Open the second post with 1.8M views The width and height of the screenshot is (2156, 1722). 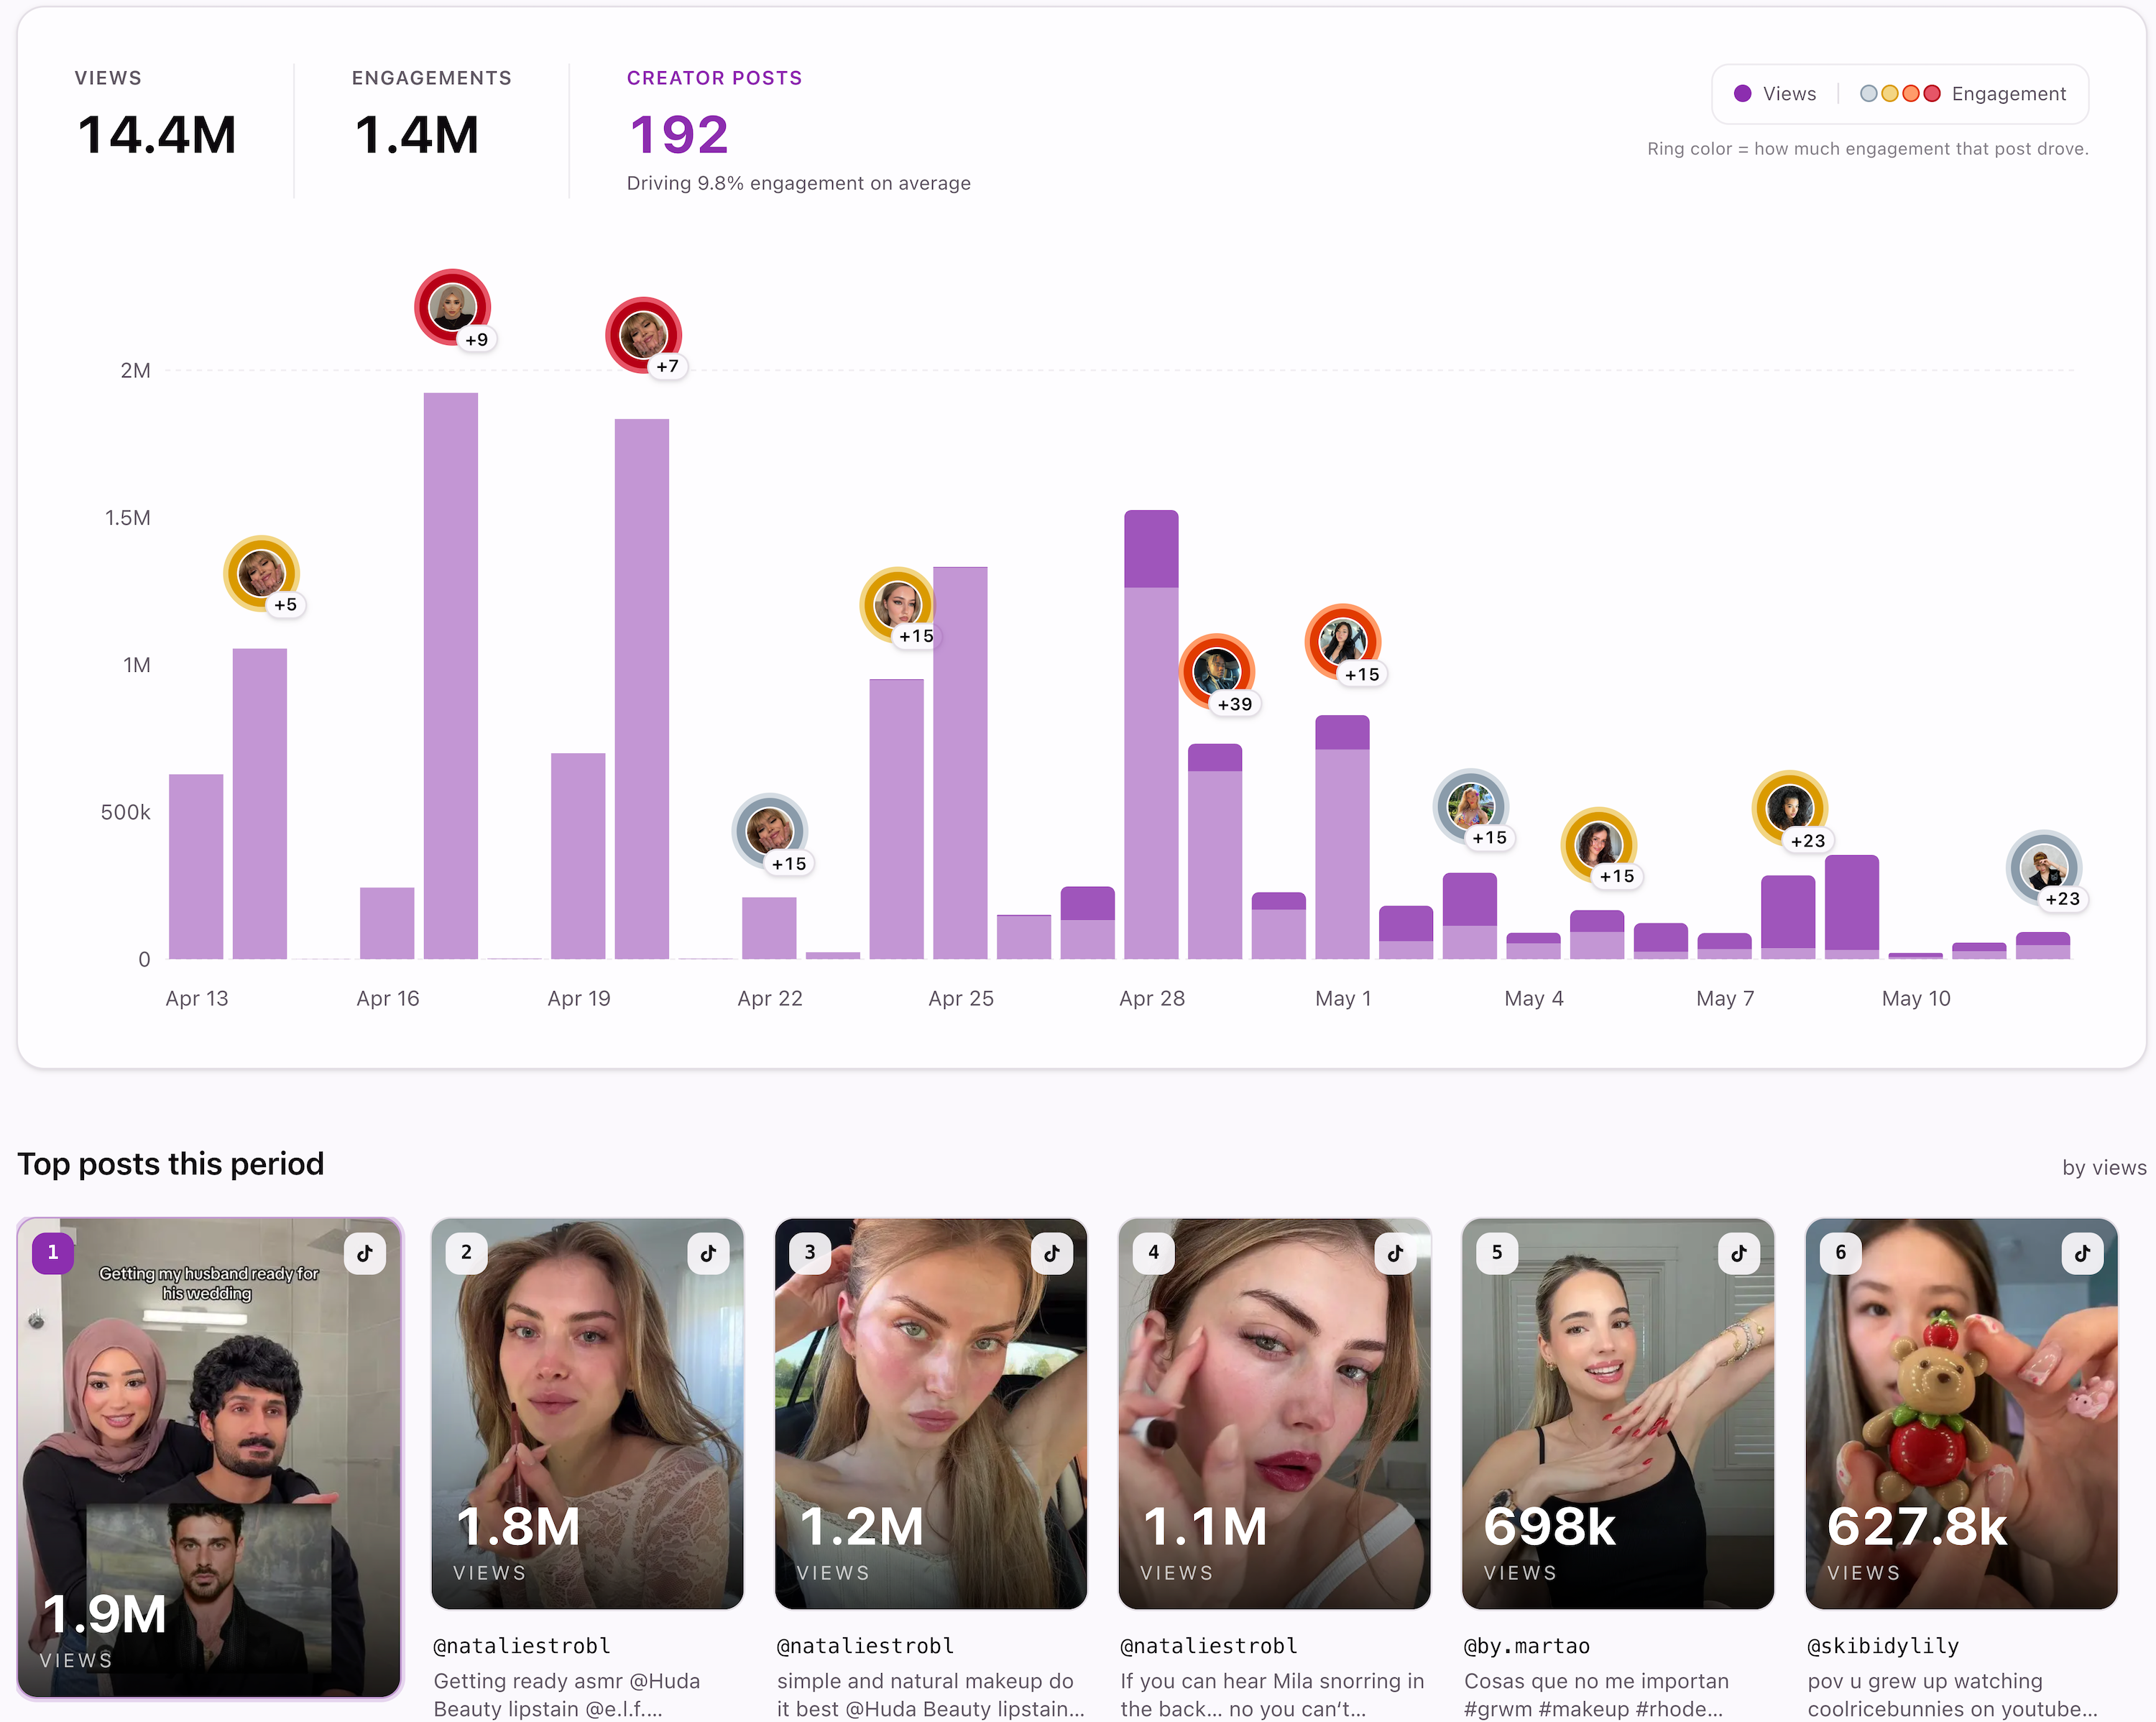[x=587, y=1413]
